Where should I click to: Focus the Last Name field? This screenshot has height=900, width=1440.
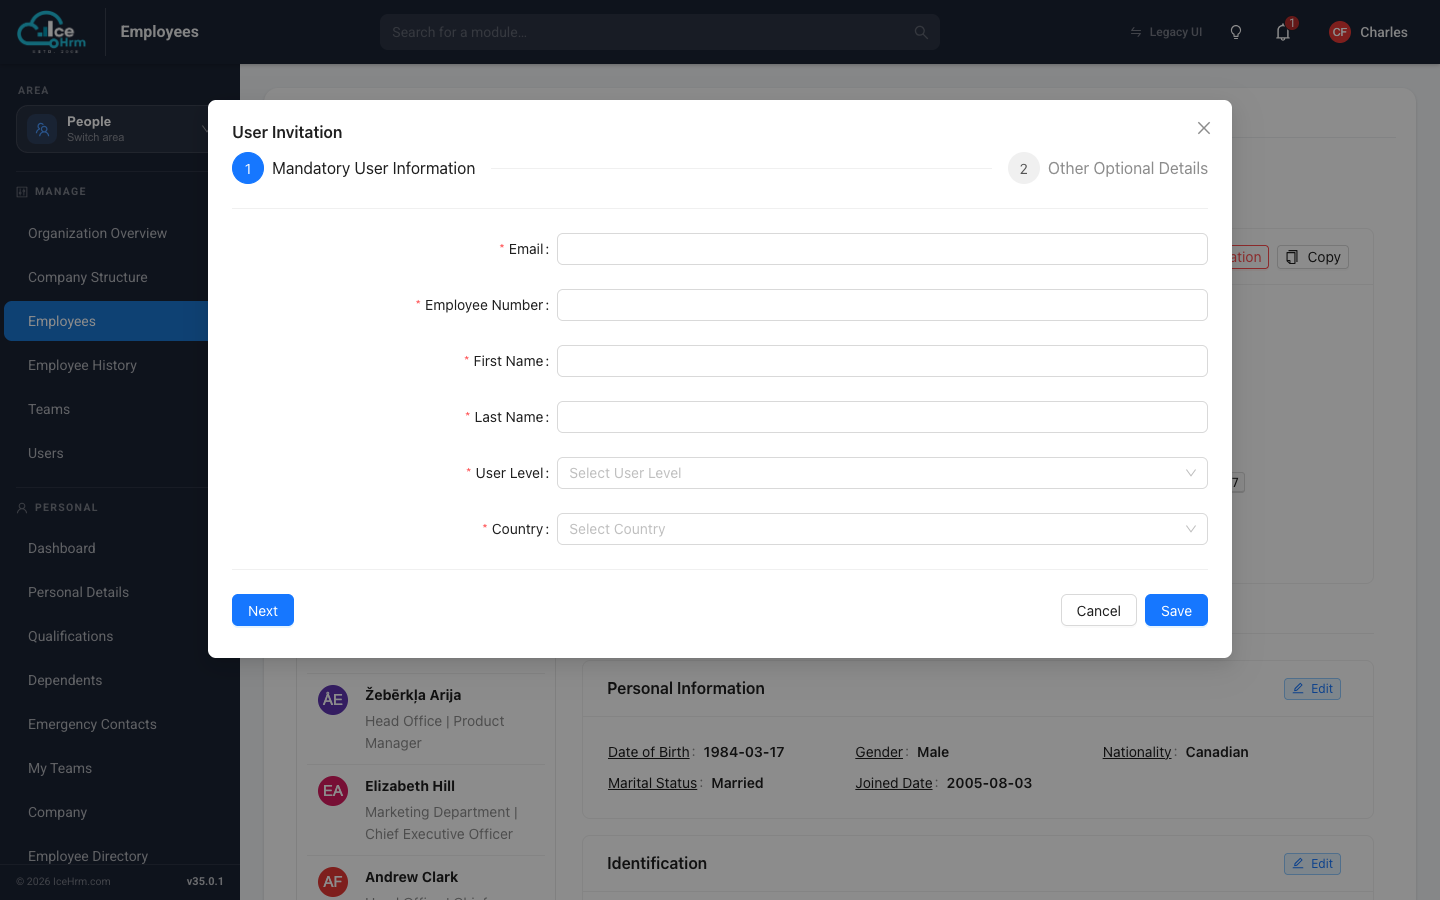(882, 417)
